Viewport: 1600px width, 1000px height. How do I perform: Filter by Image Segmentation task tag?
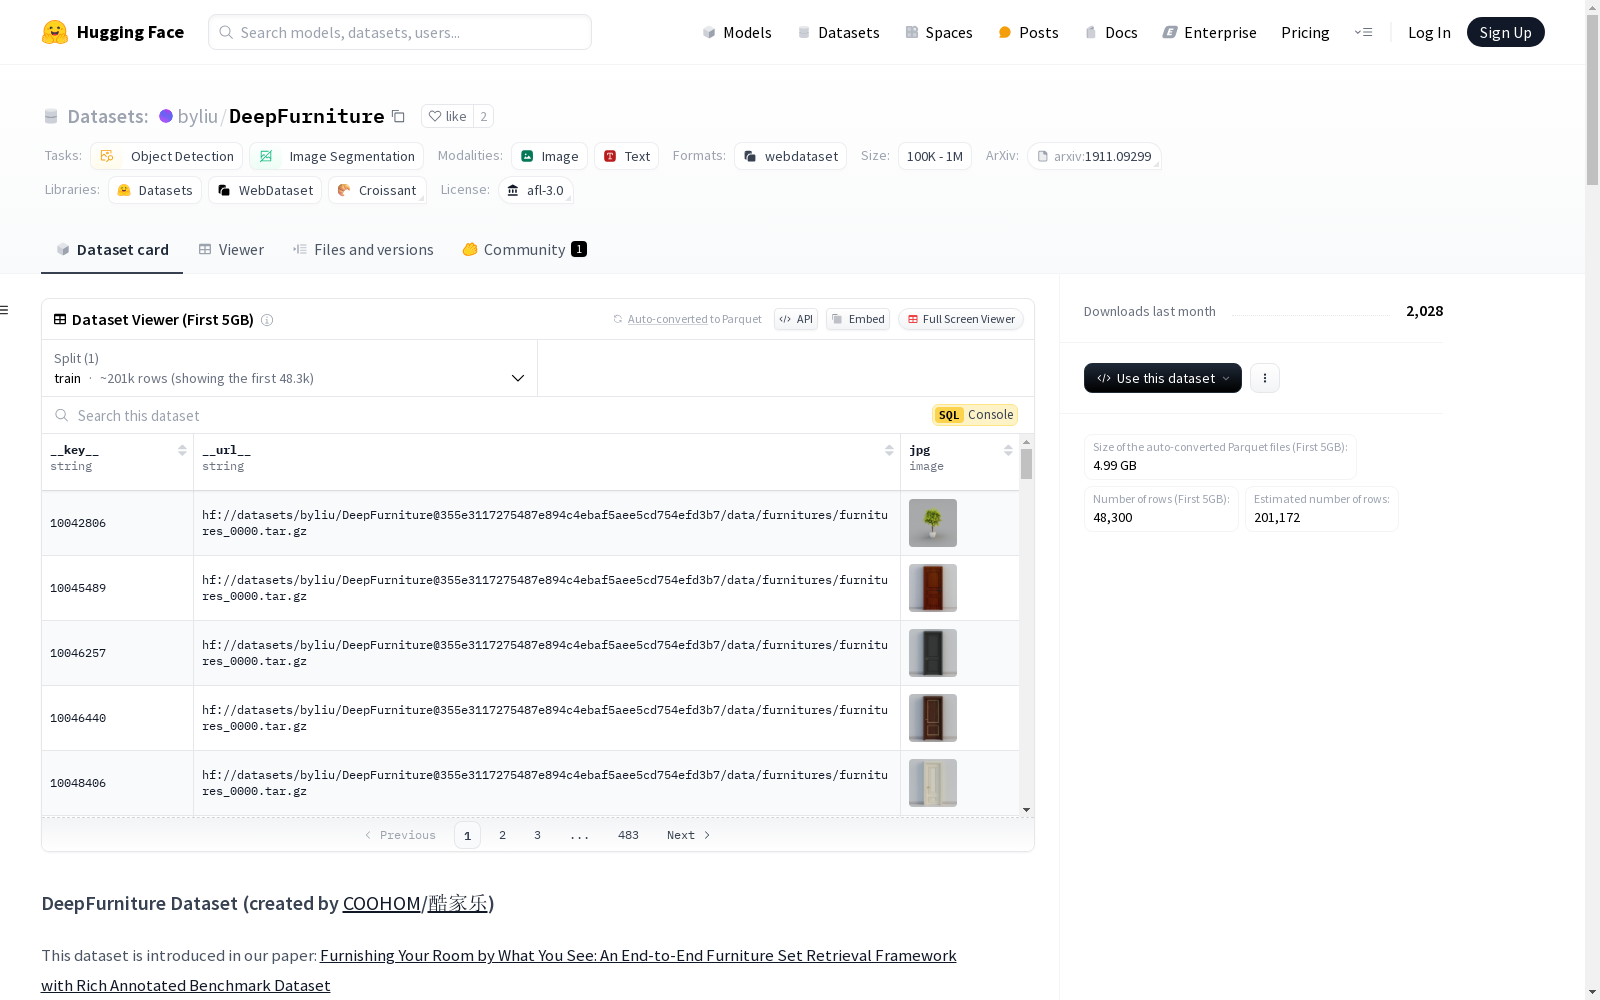[337, 156]
